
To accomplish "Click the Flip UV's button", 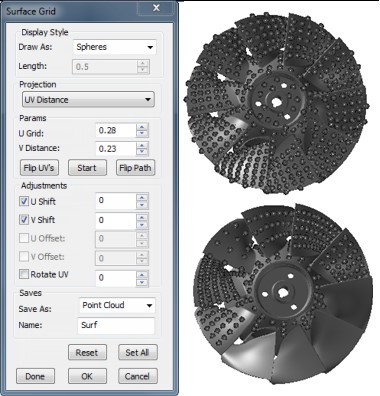I will click(x=39, y=168).
